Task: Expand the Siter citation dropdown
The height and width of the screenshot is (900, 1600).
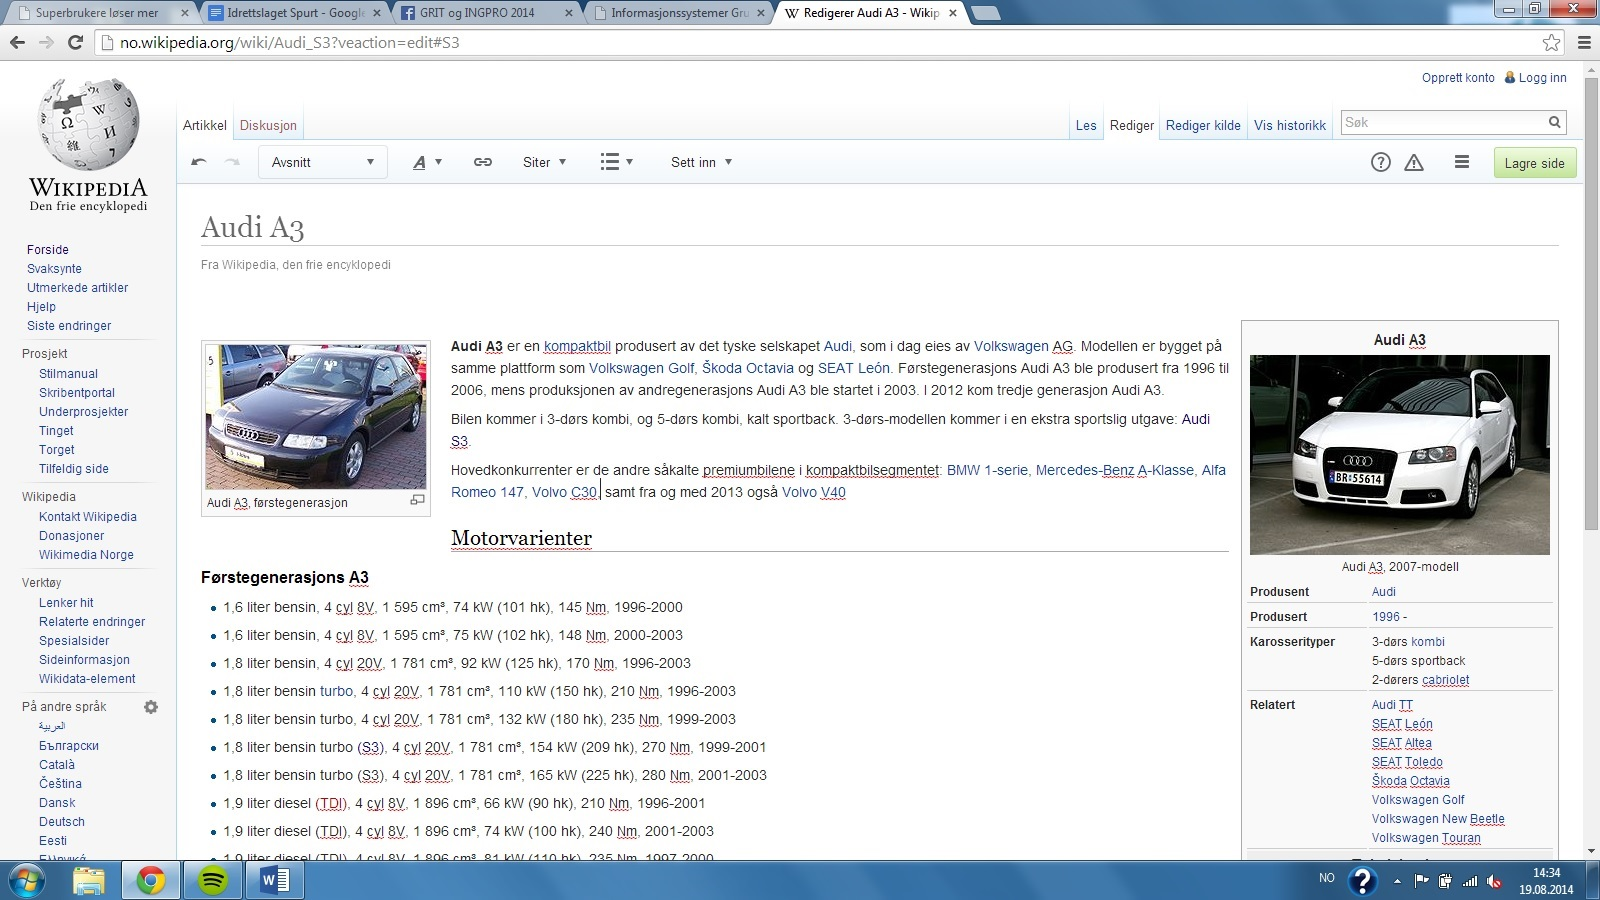Action: point(544,162)
